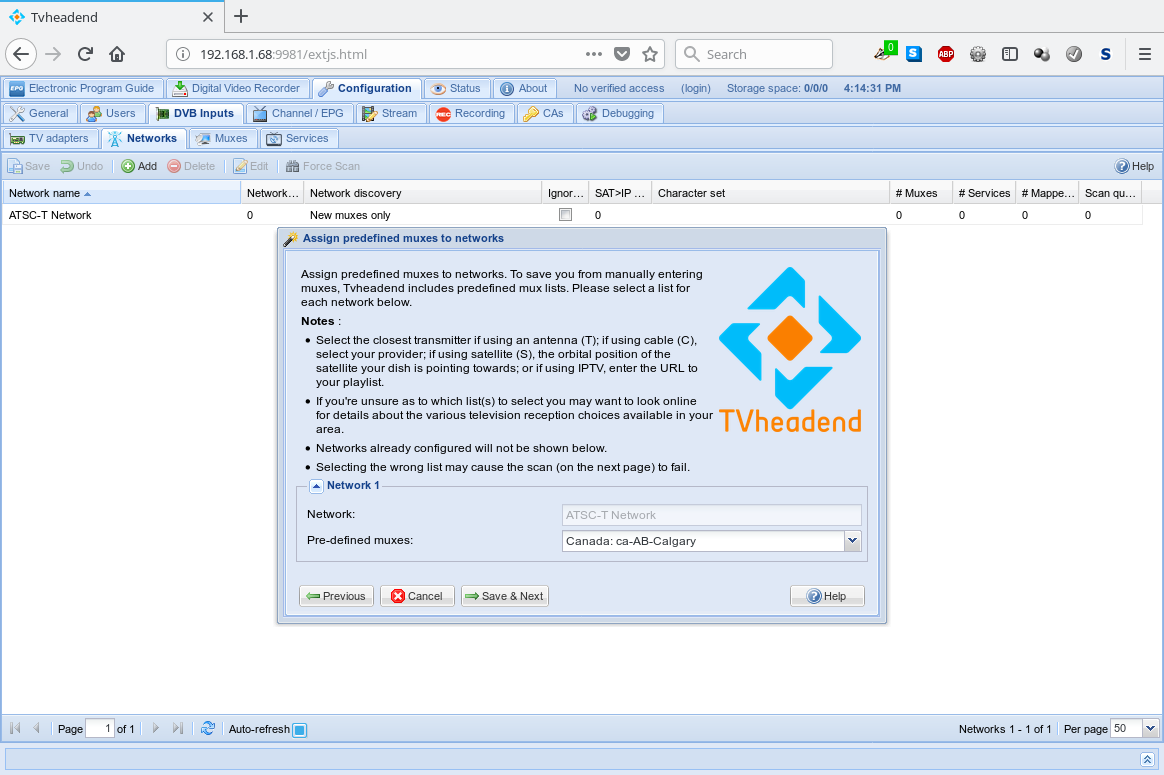Expand the bottom status panel arrow

[1148, 760]
